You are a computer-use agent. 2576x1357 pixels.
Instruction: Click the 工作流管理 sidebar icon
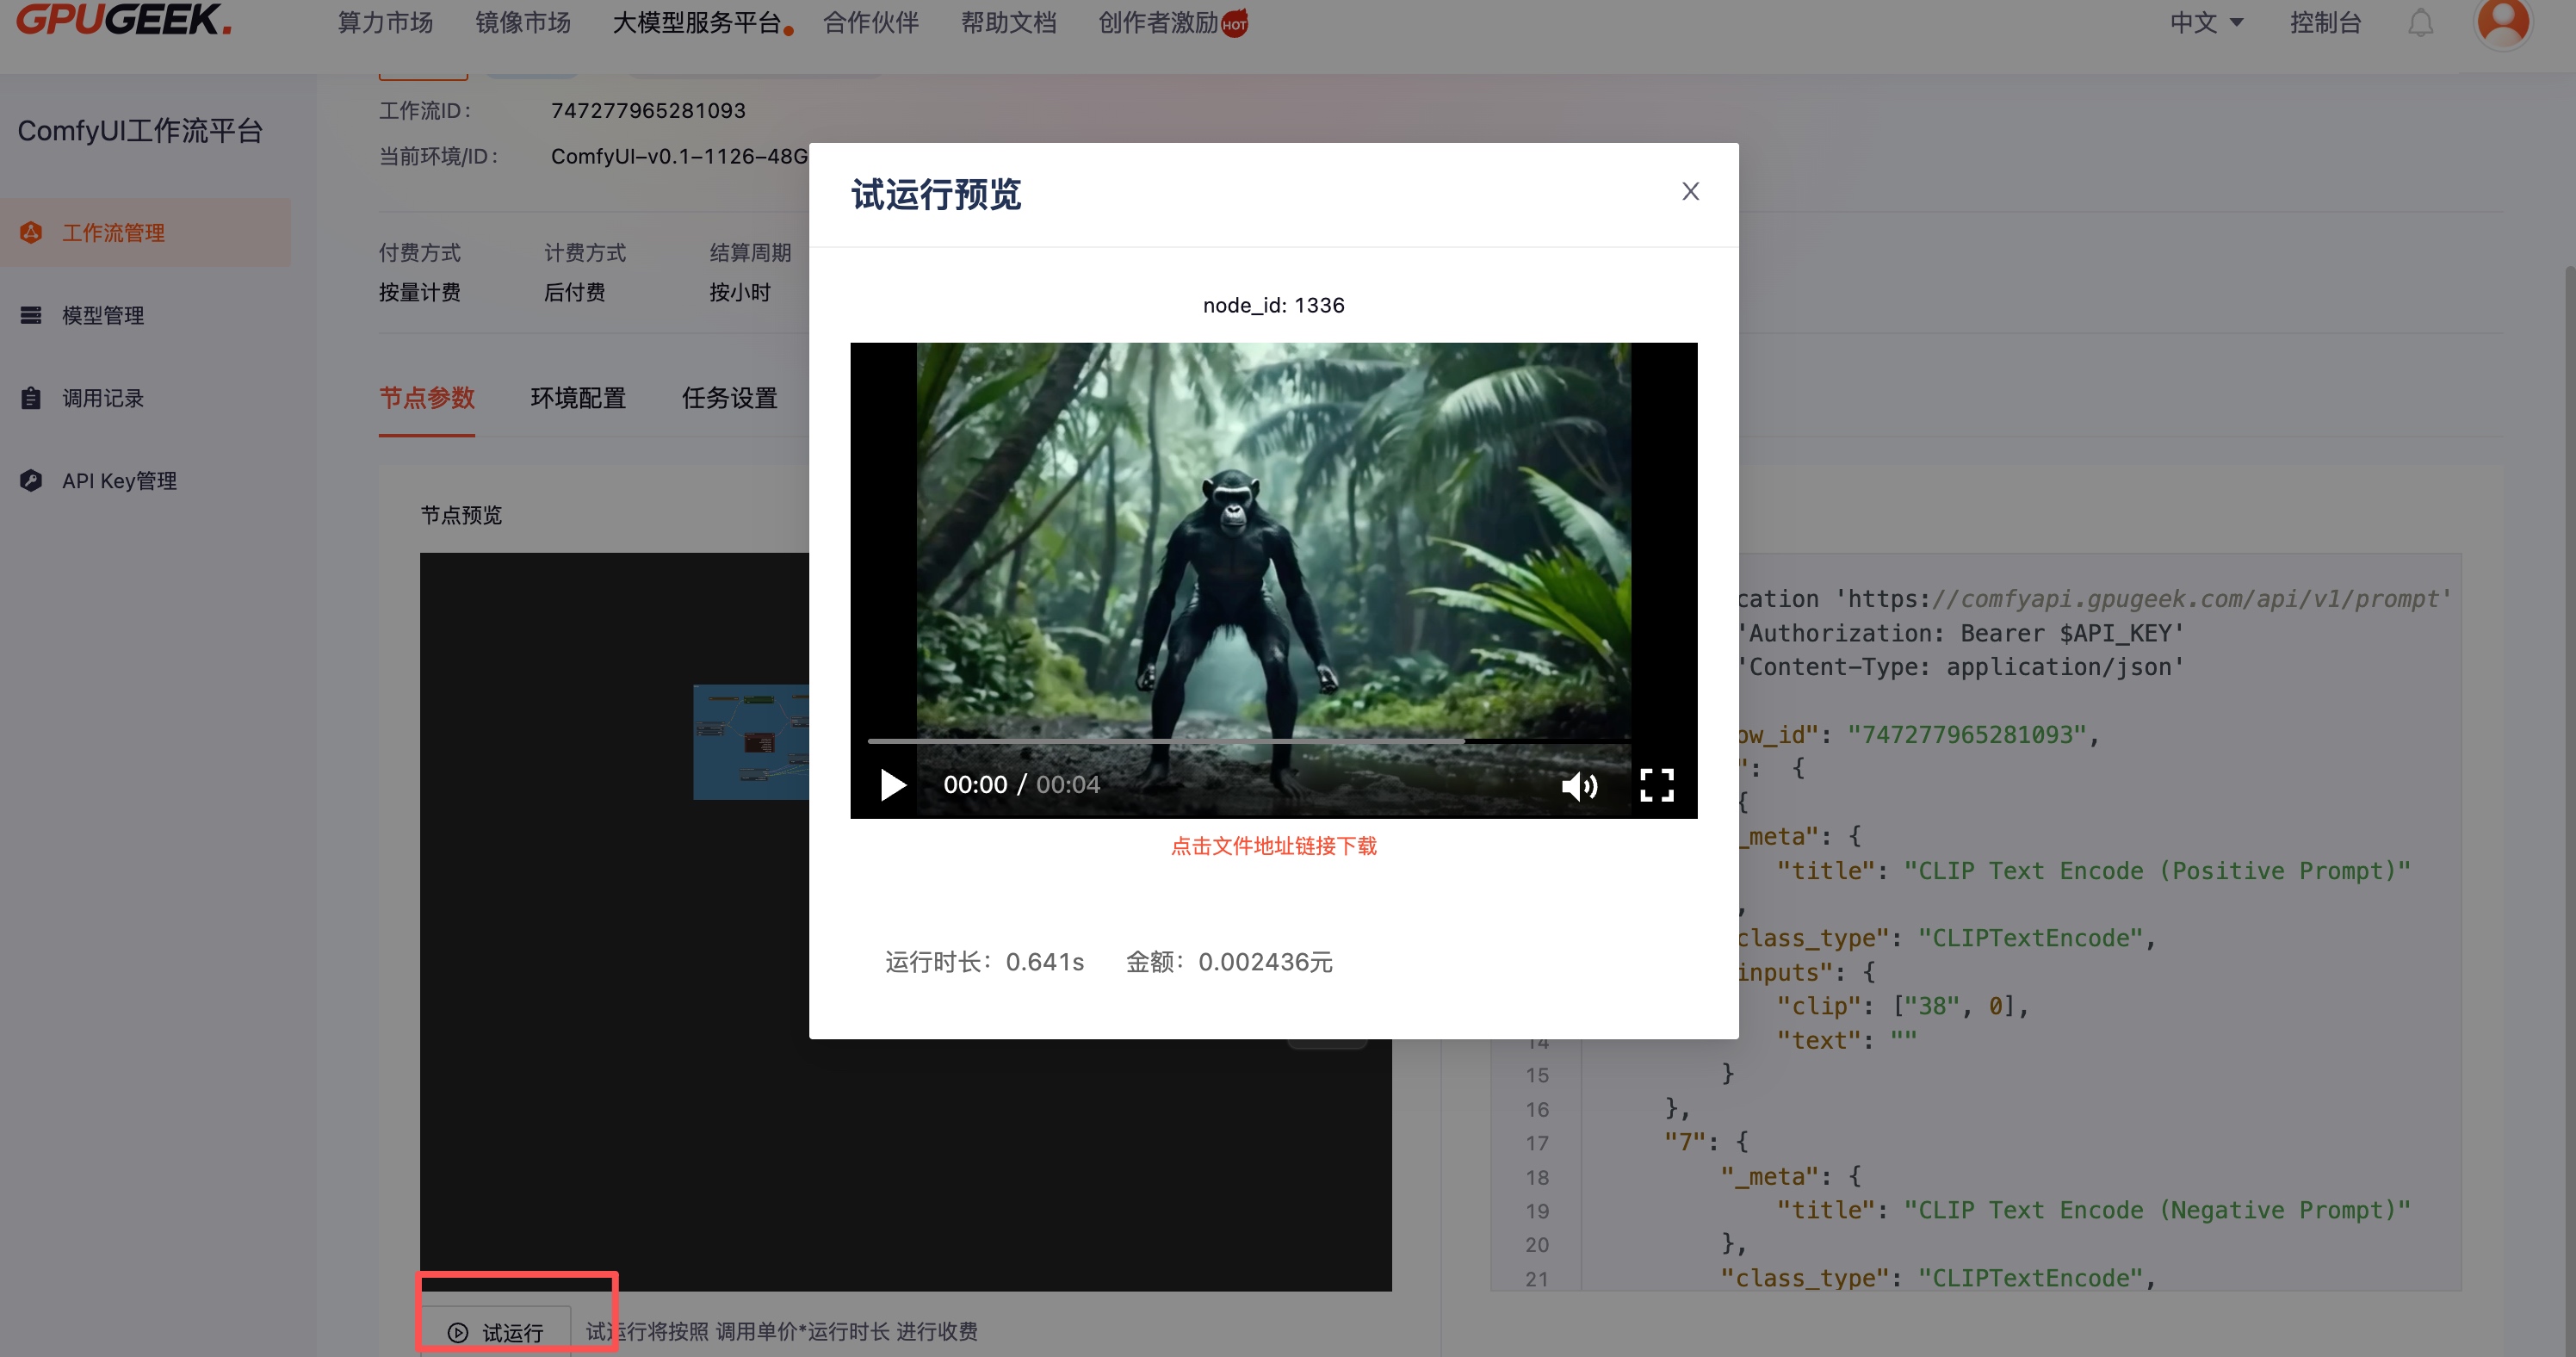pyautogui.click(x=31, y=233)
